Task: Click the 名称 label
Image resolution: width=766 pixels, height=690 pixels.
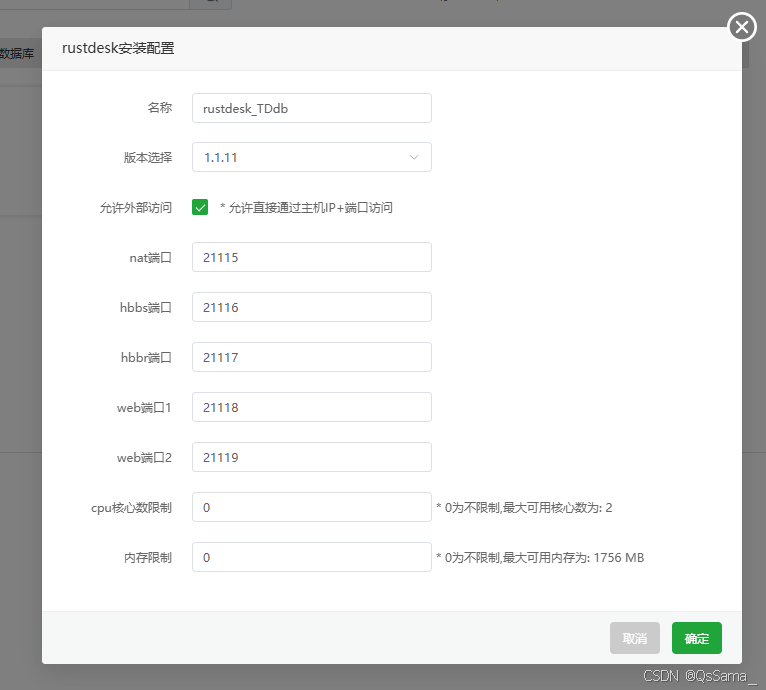Action: (160, 108)
